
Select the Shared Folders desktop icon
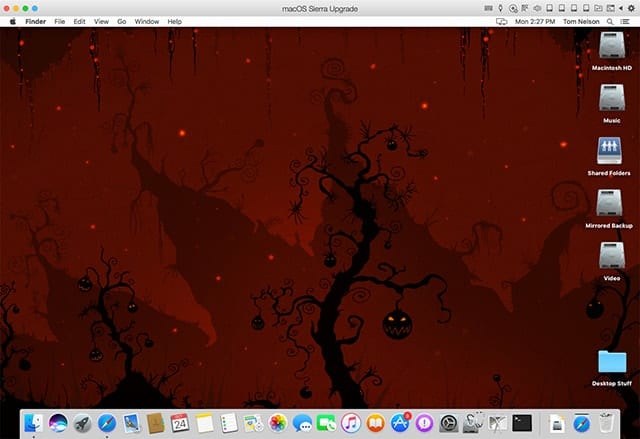pos(610,151)
